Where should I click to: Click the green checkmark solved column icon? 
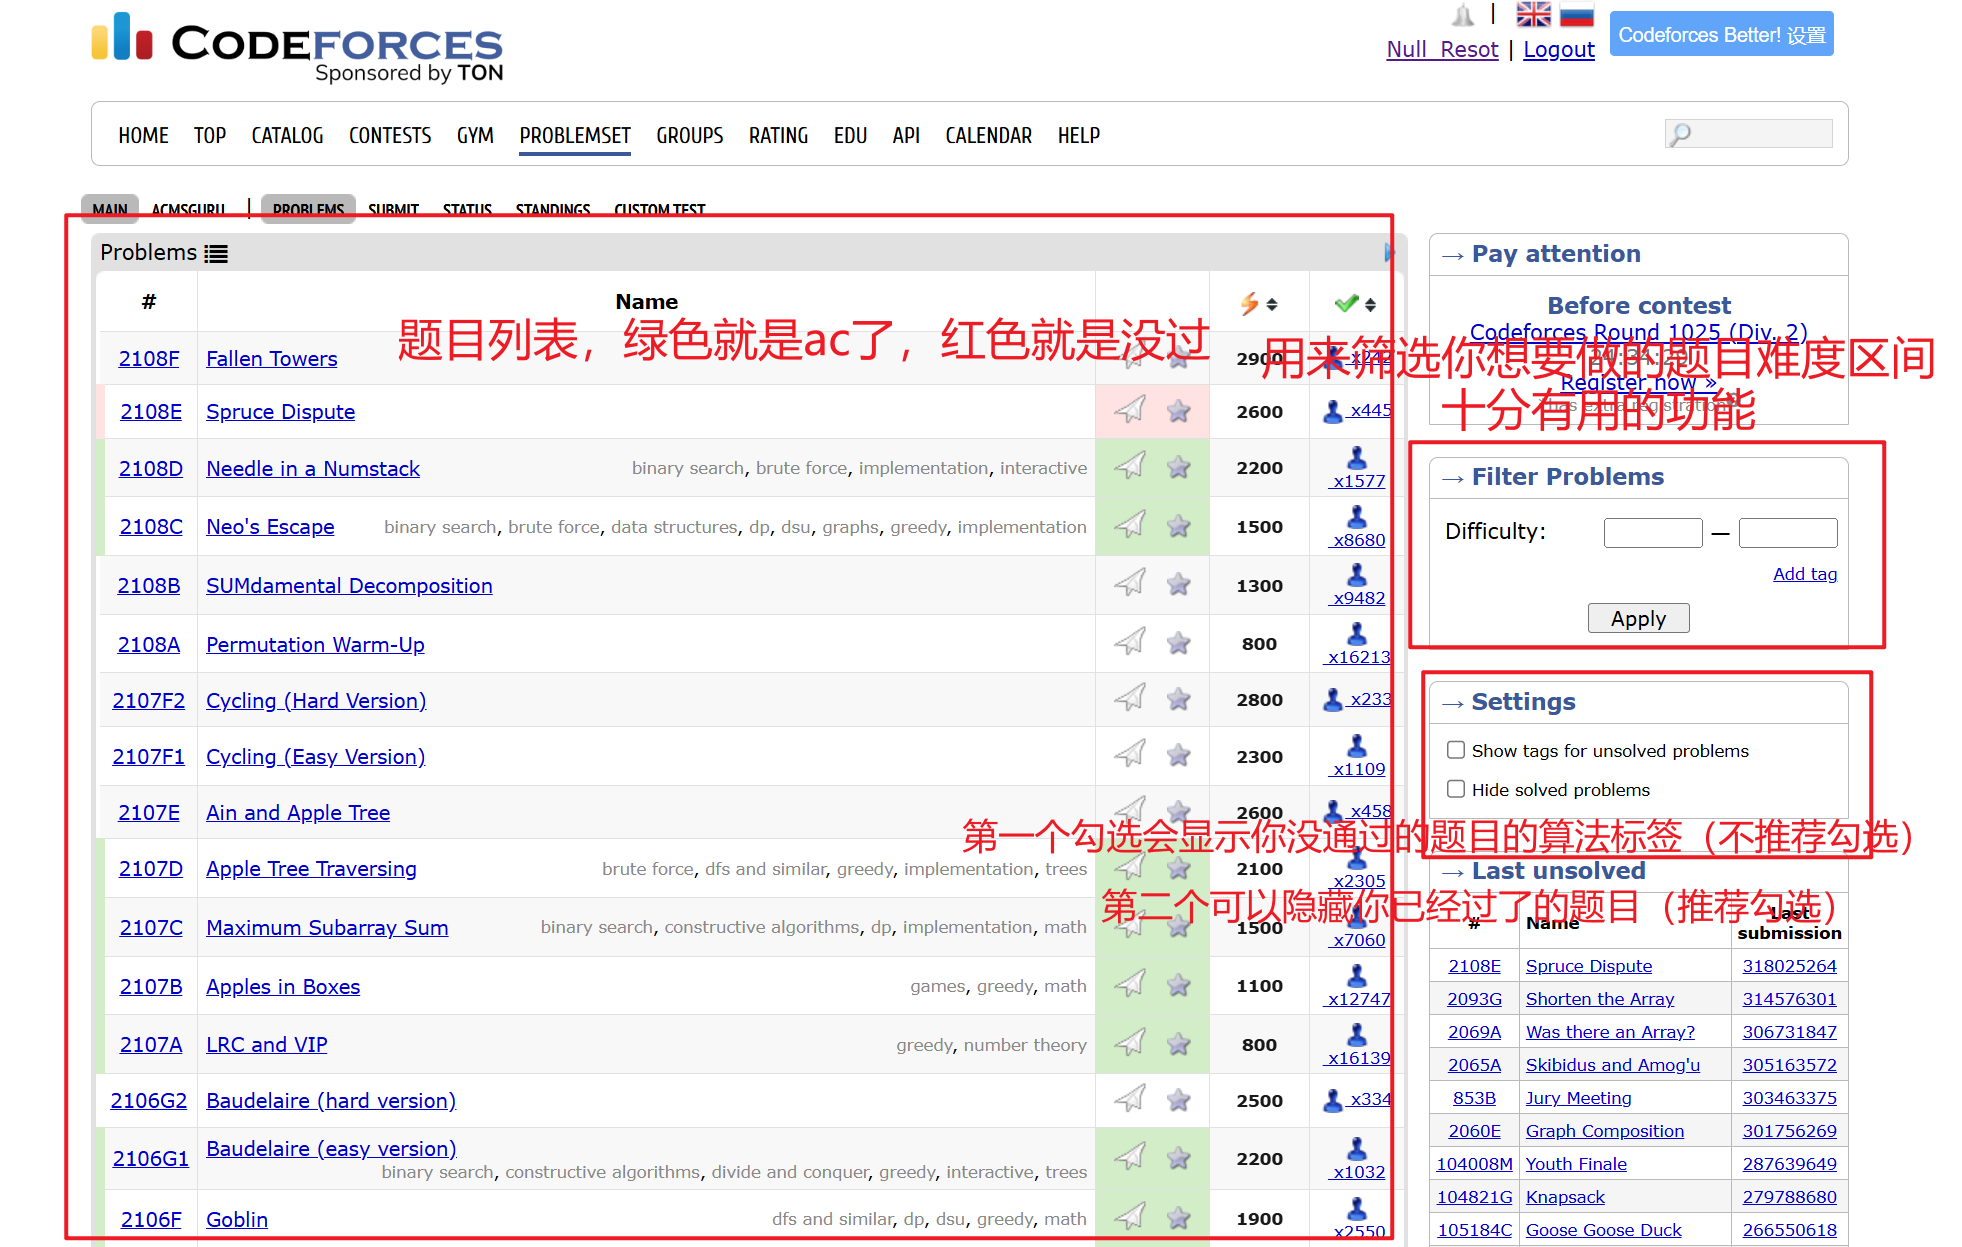[x=1345, y=301]
